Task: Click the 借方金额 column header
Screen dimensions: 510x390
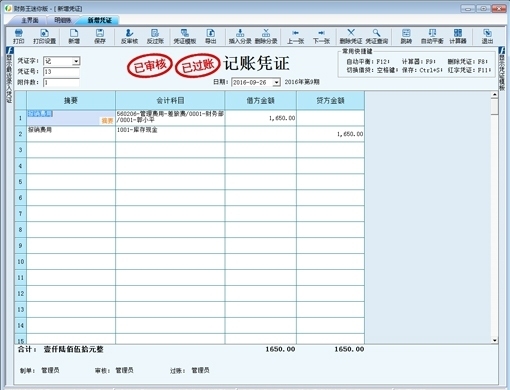Action: point(261,100)
